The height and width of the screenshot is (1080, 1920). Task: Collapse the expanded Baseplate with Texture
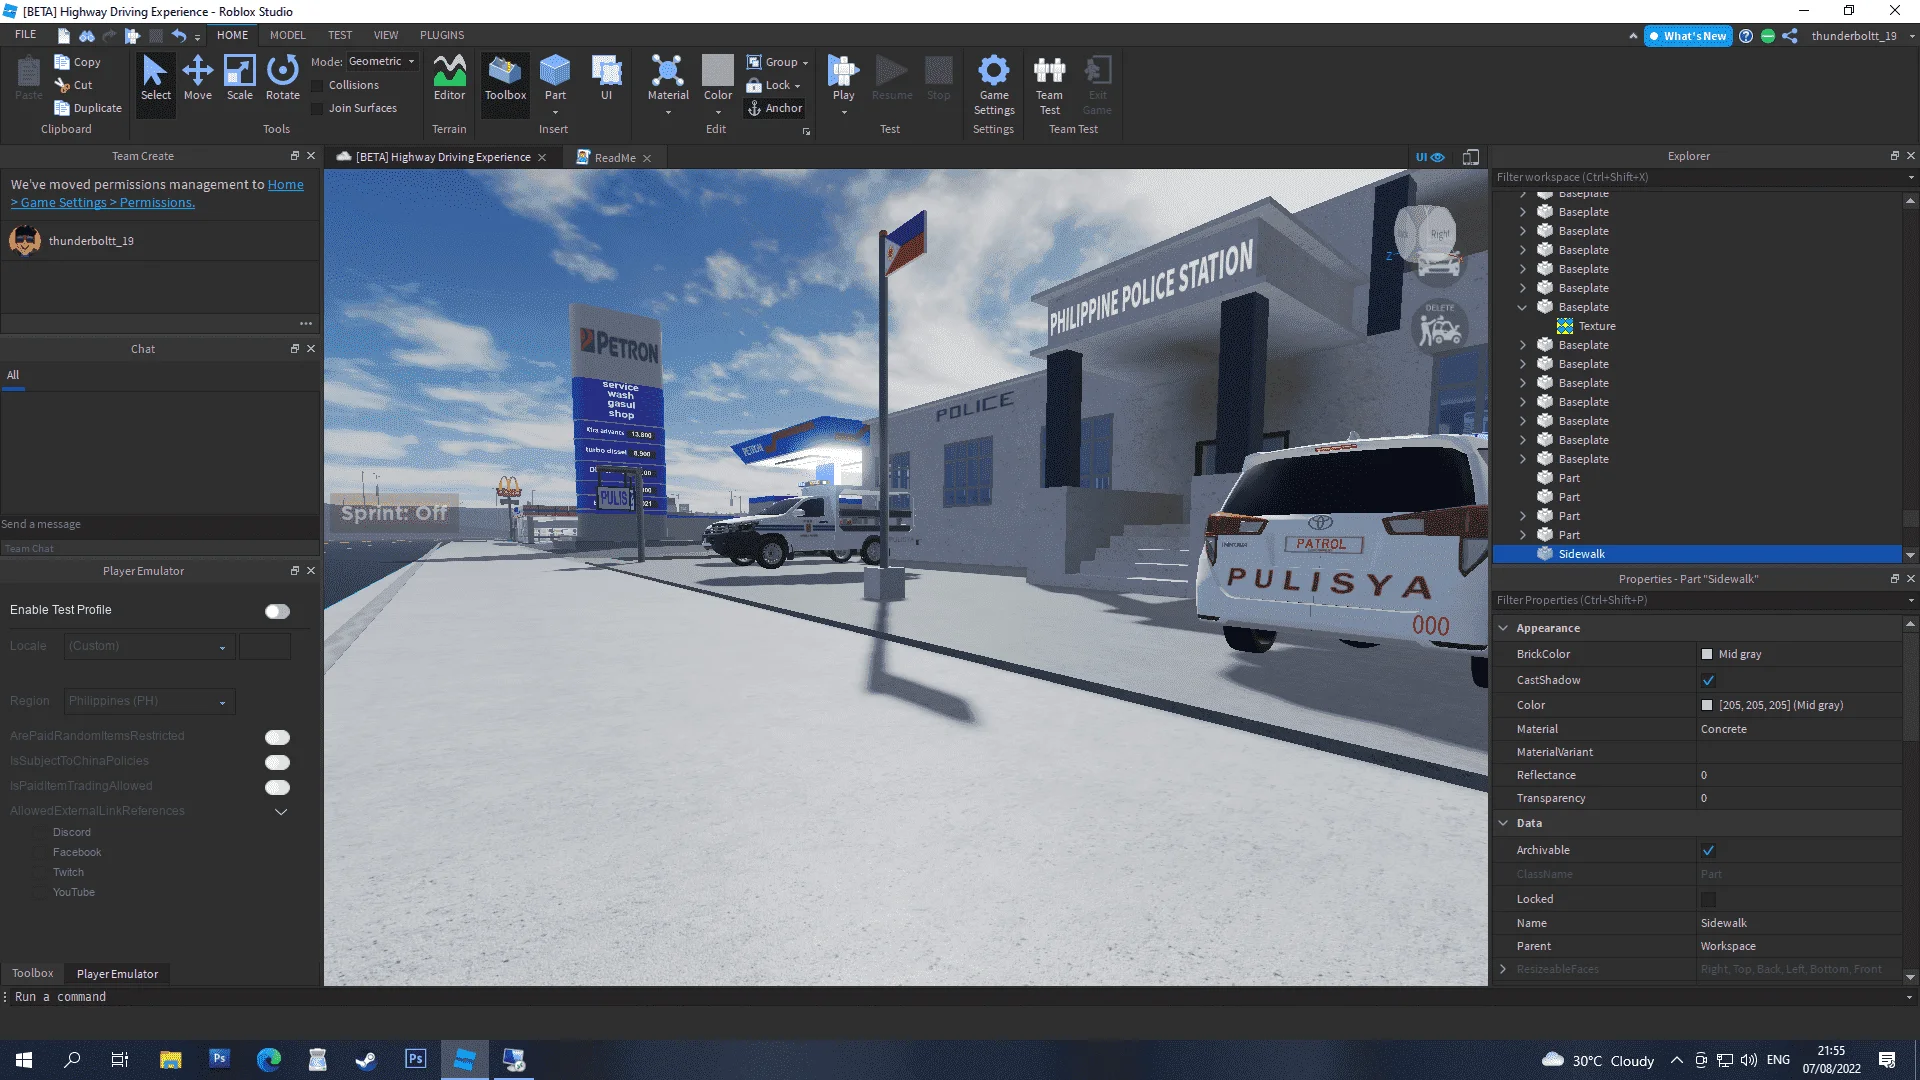click(x=1523, y=307)
